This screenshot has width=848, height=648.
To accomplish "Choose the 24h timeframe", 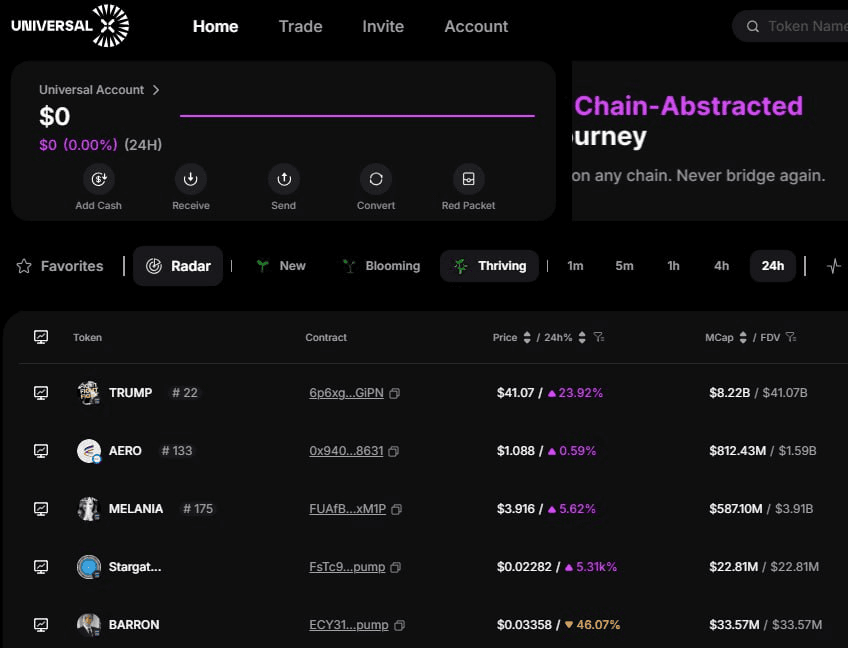I will tap(773, 266).
